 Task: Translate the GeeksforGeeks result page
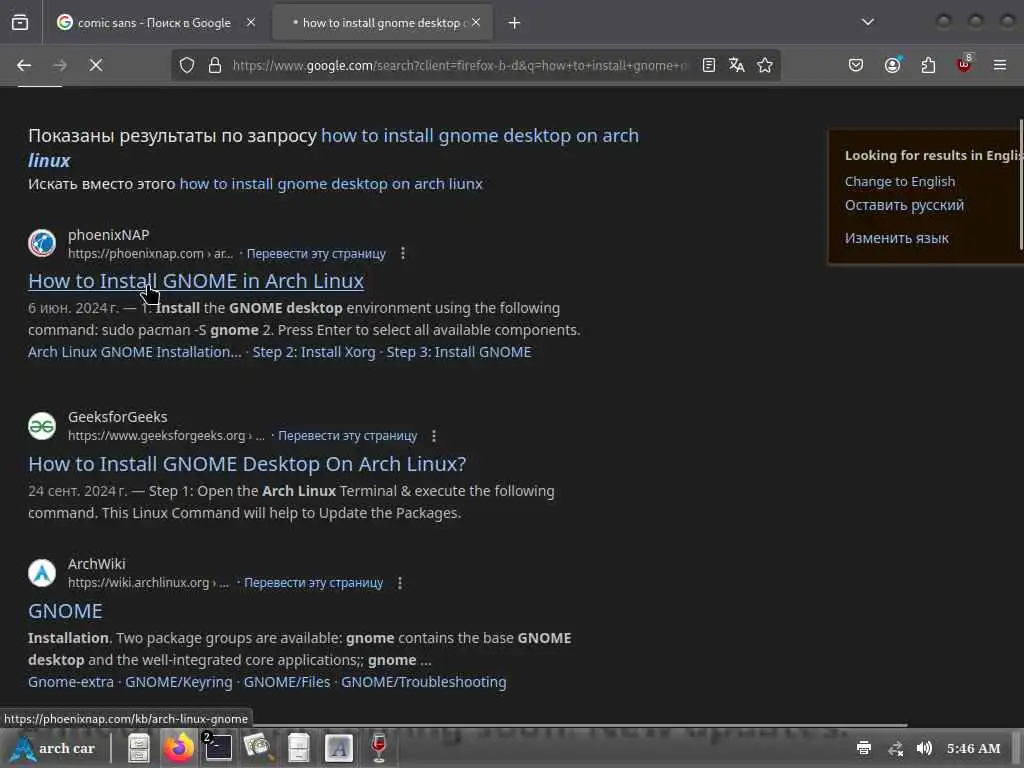tap(347, 436)
